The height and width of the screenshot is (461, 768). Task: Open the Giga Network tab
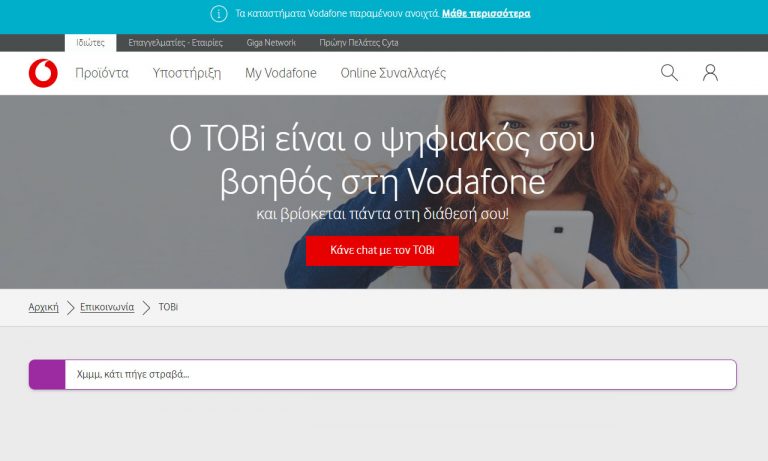click(271, 43)
